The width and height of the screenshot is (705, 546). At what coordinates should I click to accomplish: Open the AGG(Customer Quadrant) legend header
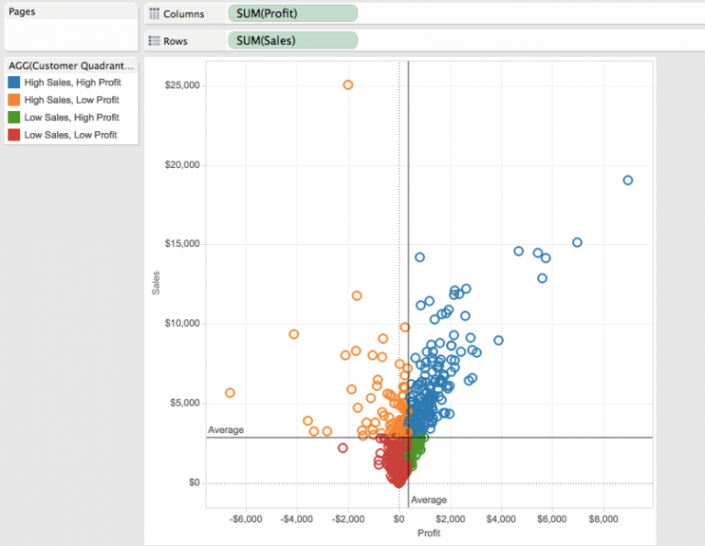[70, 66]
